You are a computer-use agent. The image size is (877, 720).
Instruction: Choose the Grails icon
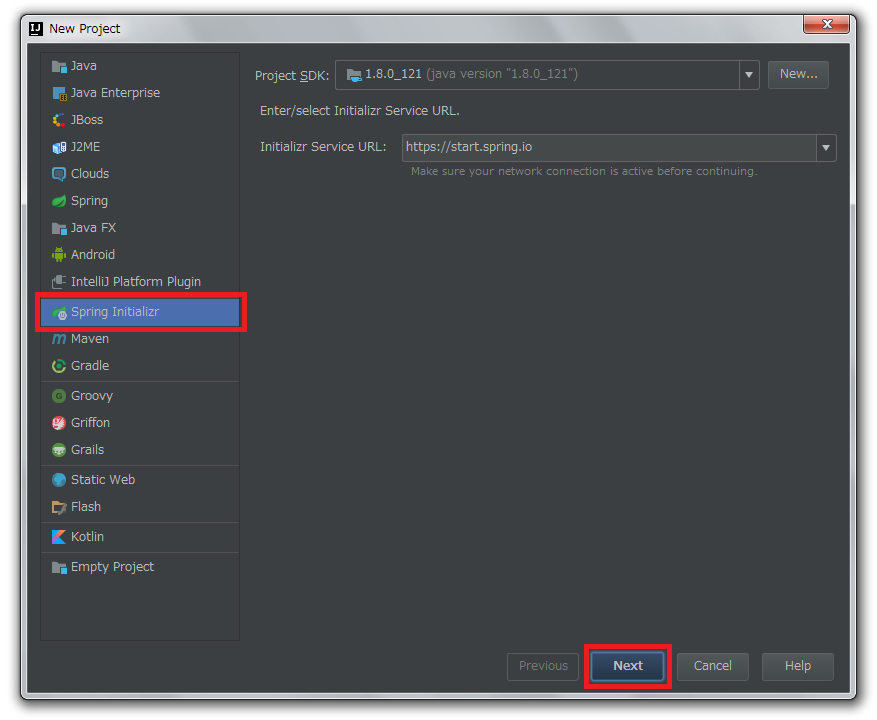click(x=59, y=450)
